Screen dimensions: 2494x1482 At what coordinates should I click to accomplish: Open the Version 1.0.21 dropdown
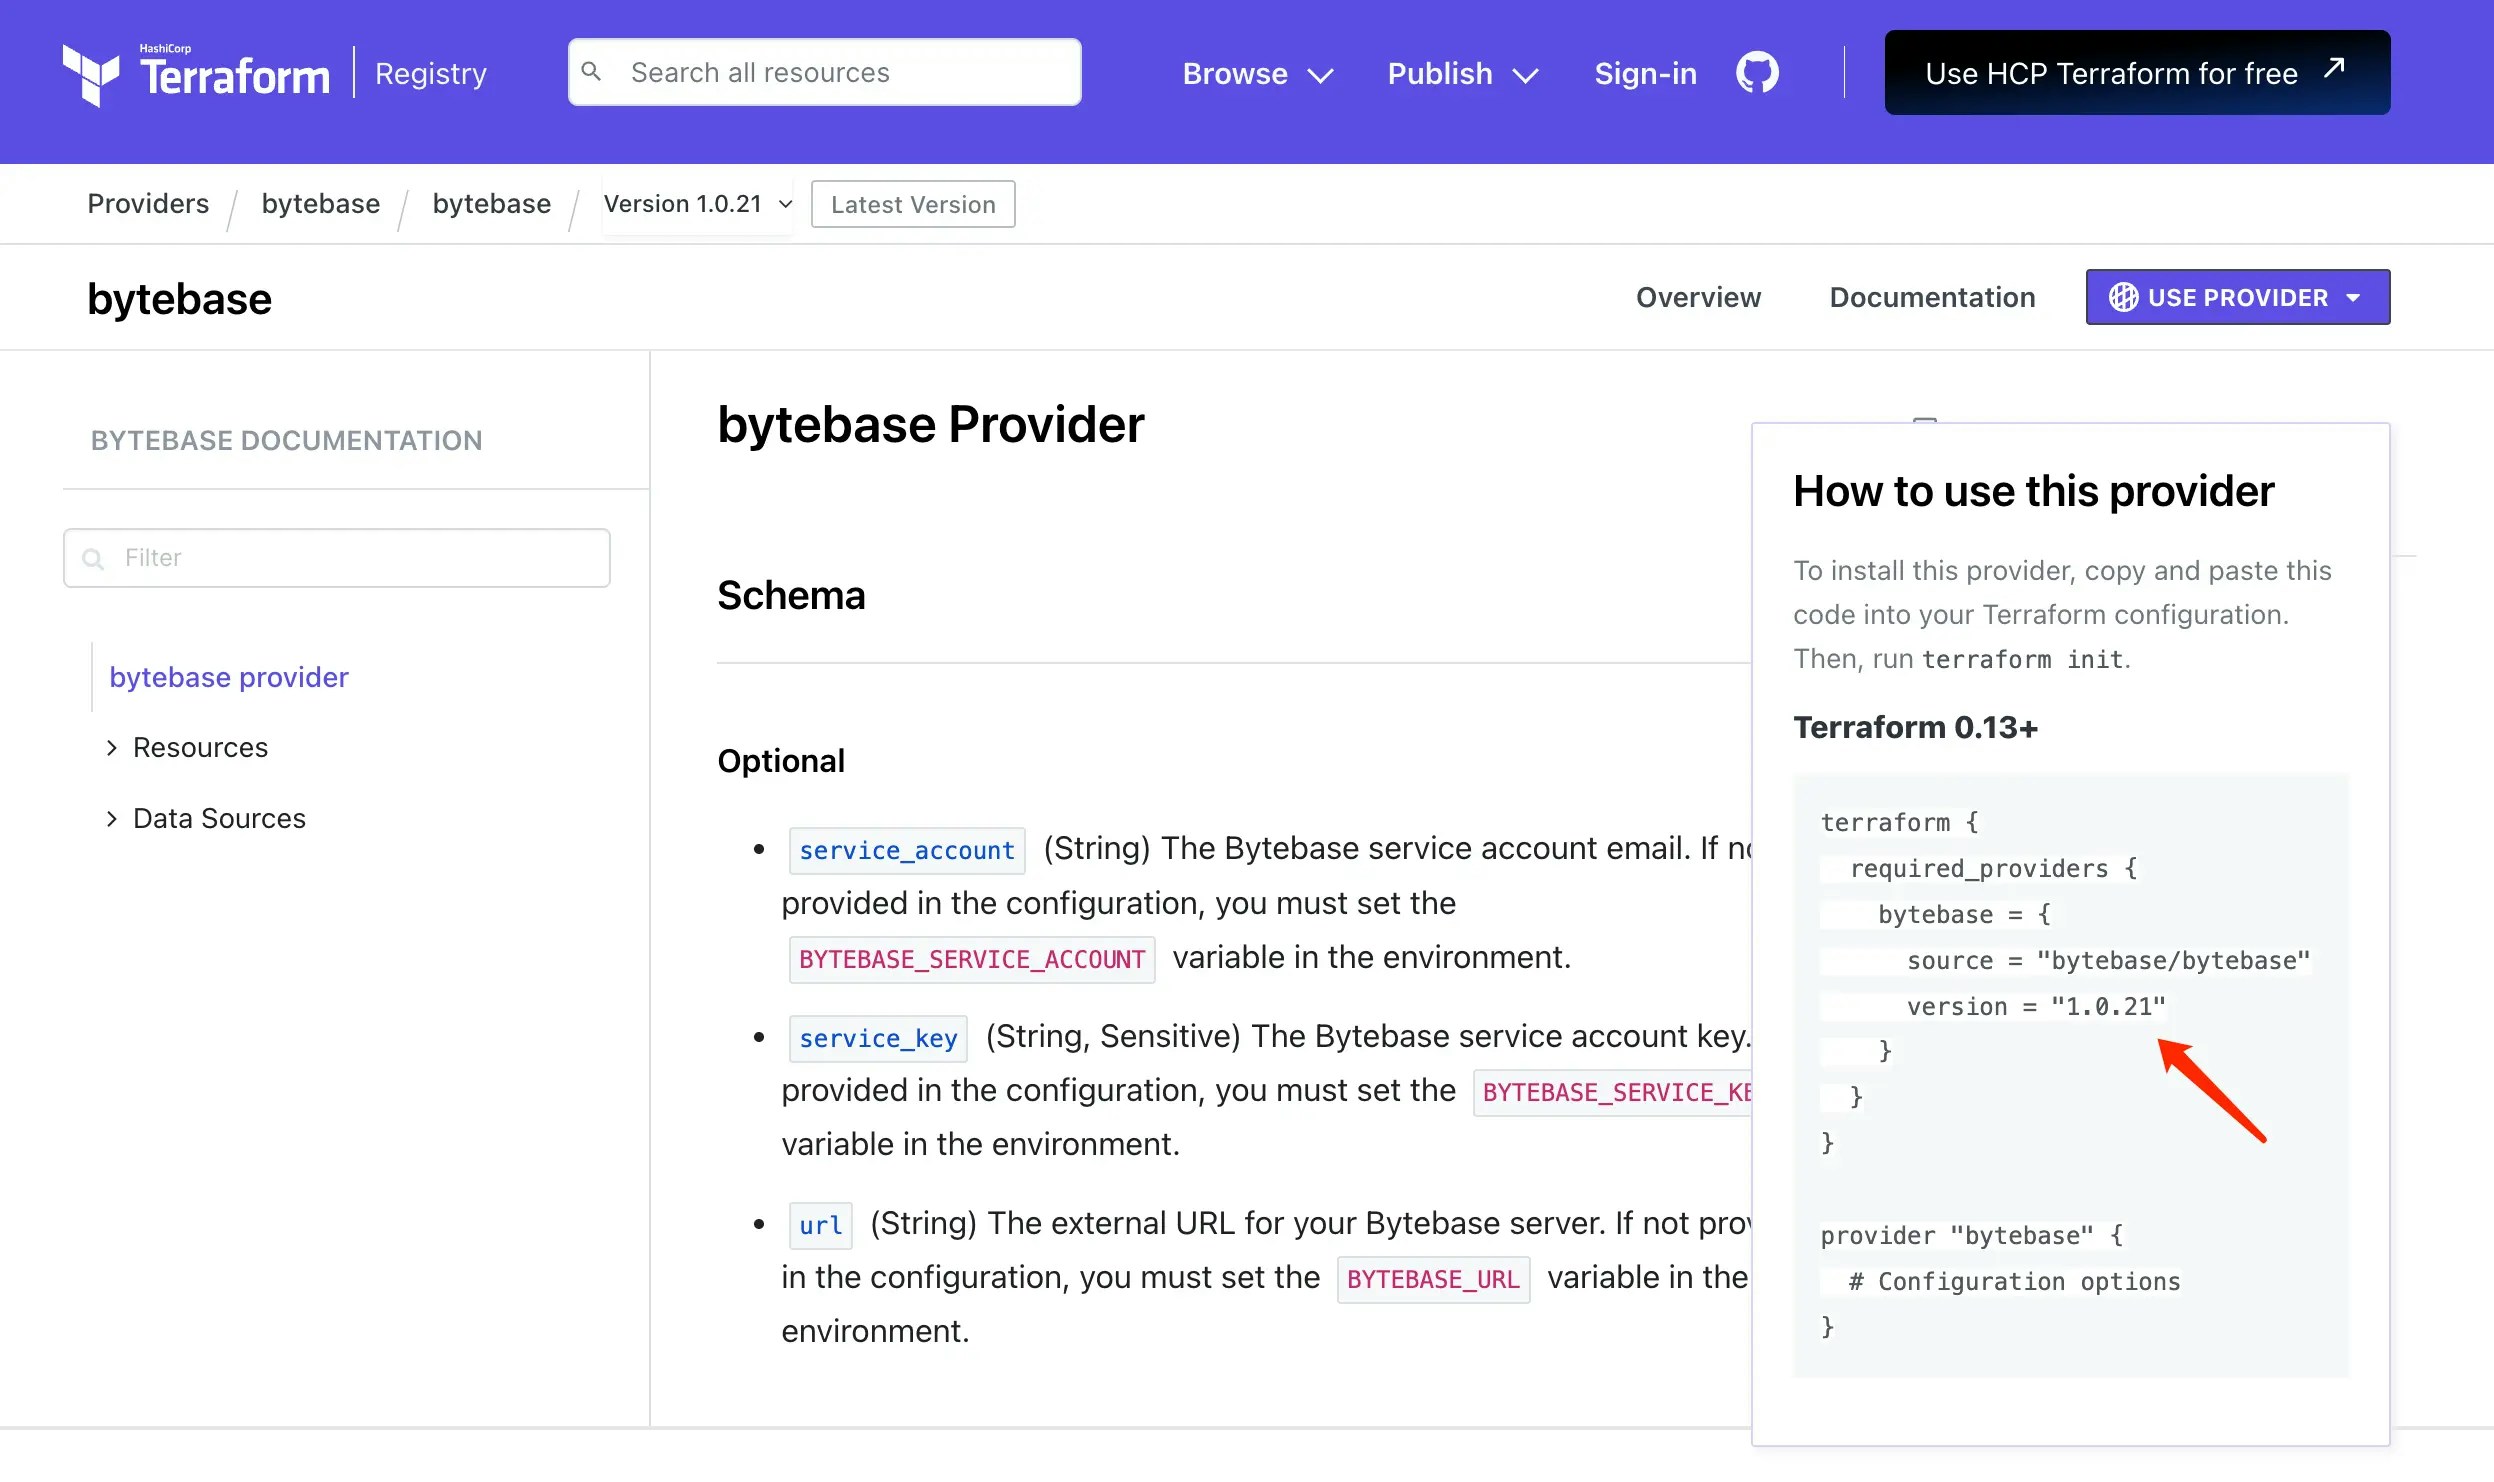click(x=697, y=204)
